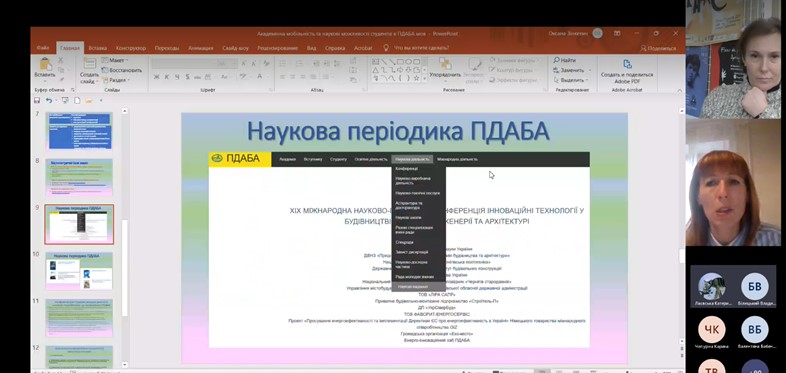Image resolution: width=786 pixels, height=373 pixels.
Task: Click the Поделиться share button
Action: coord(658,48)
